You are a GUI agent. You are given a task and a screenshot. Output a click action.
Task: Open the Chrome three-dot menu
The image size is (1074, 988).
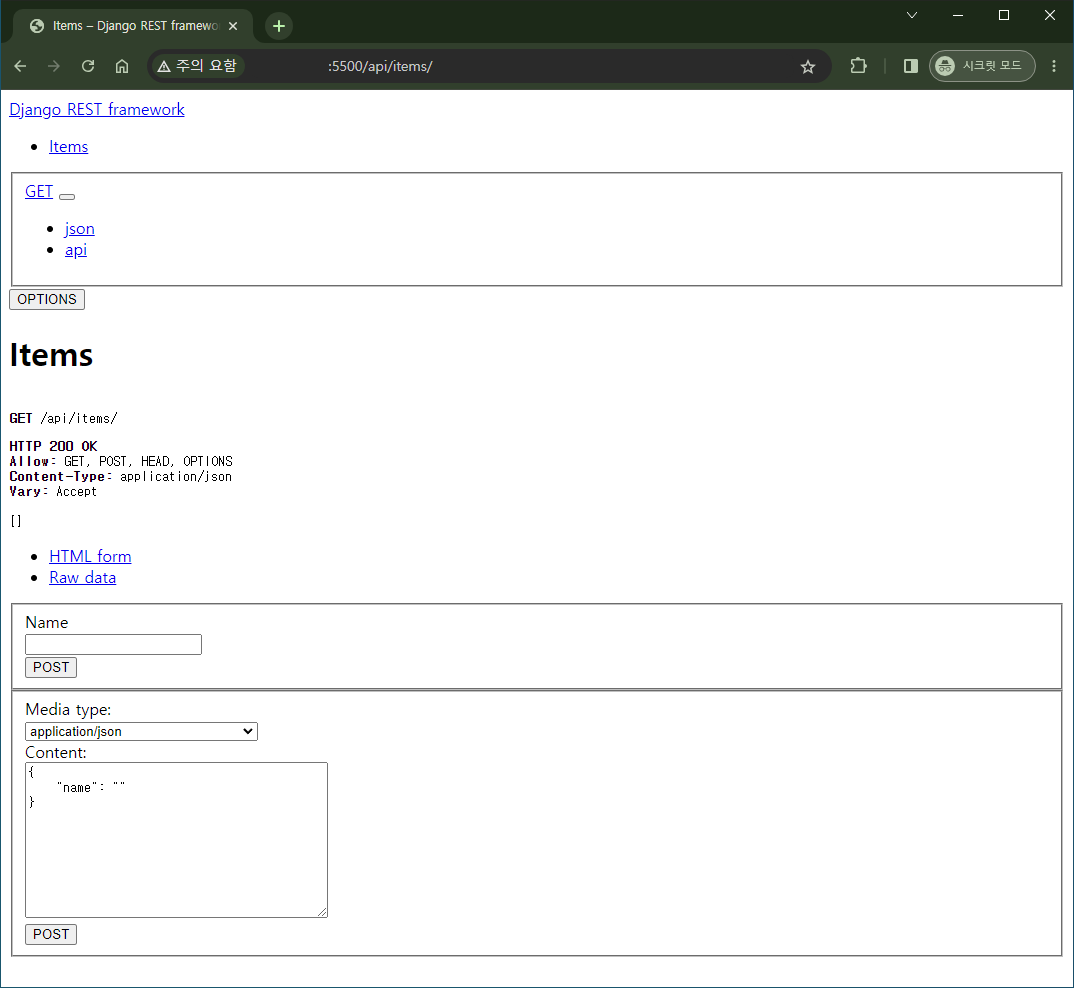coord(1054,66)
